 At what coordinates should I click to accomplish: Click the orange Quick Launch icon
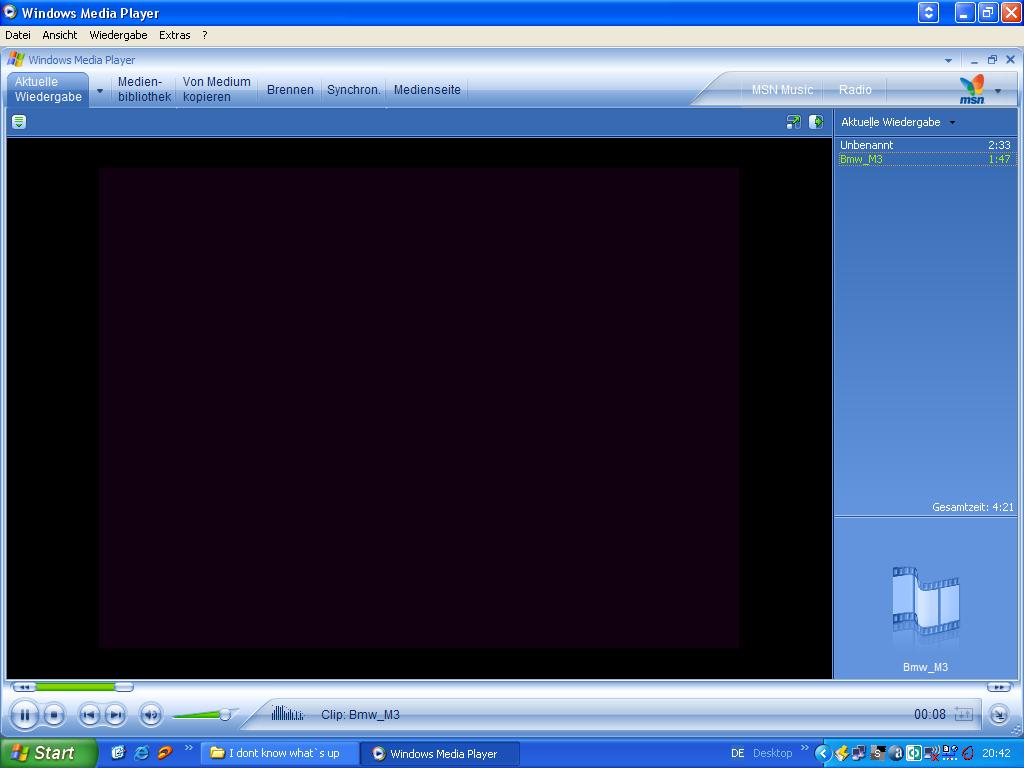(165, 753)
